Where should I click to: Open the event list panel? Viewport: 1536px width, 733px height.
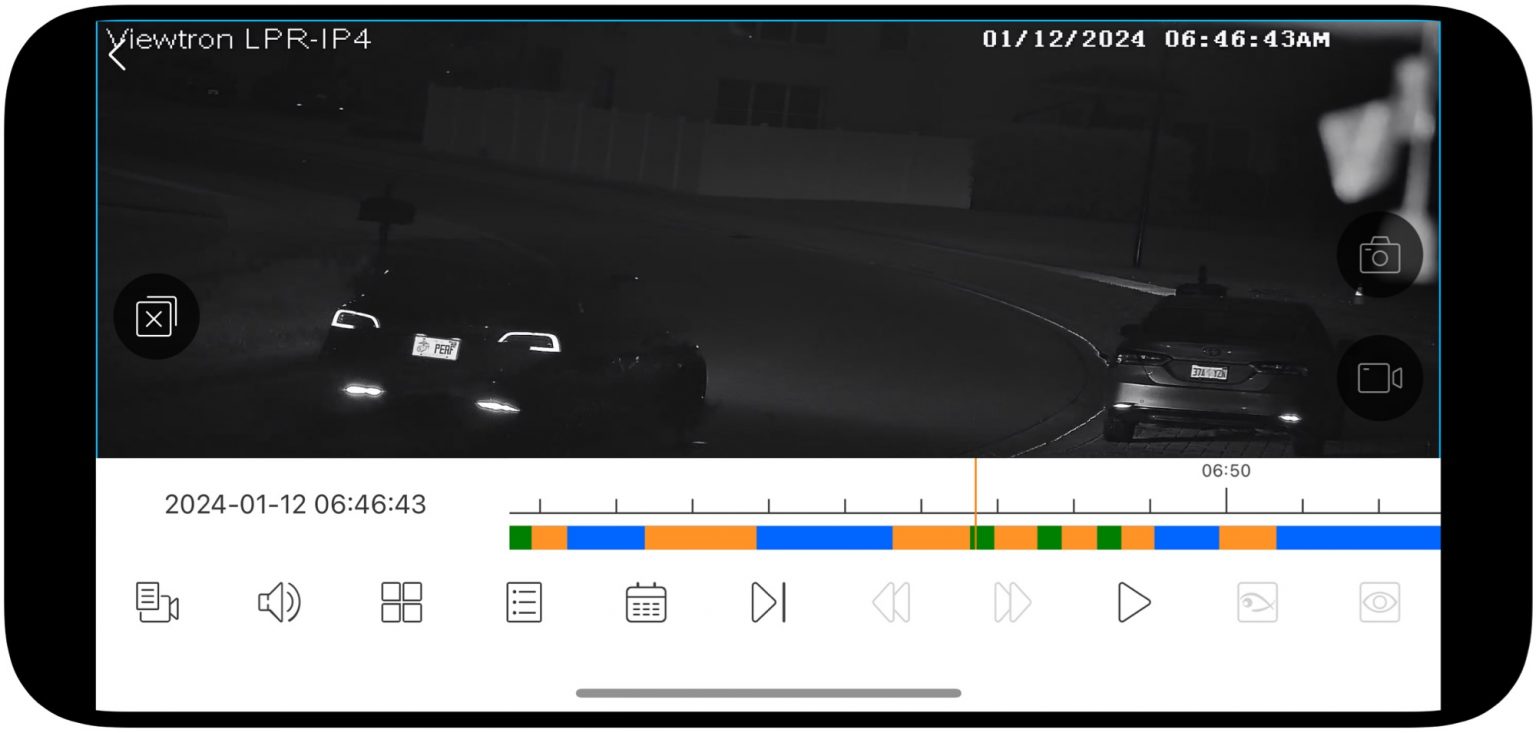(524, 601)
